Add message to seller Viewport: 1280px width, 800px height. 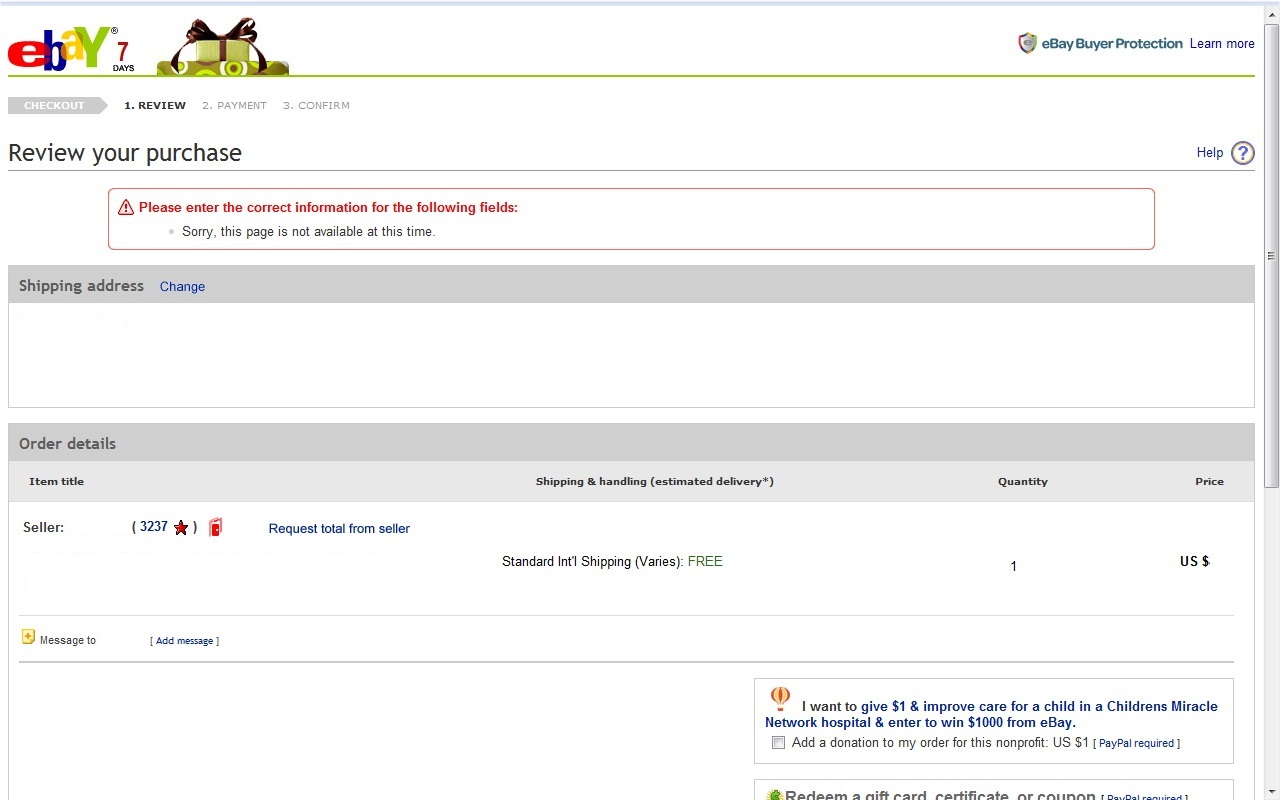pos(185,641)
